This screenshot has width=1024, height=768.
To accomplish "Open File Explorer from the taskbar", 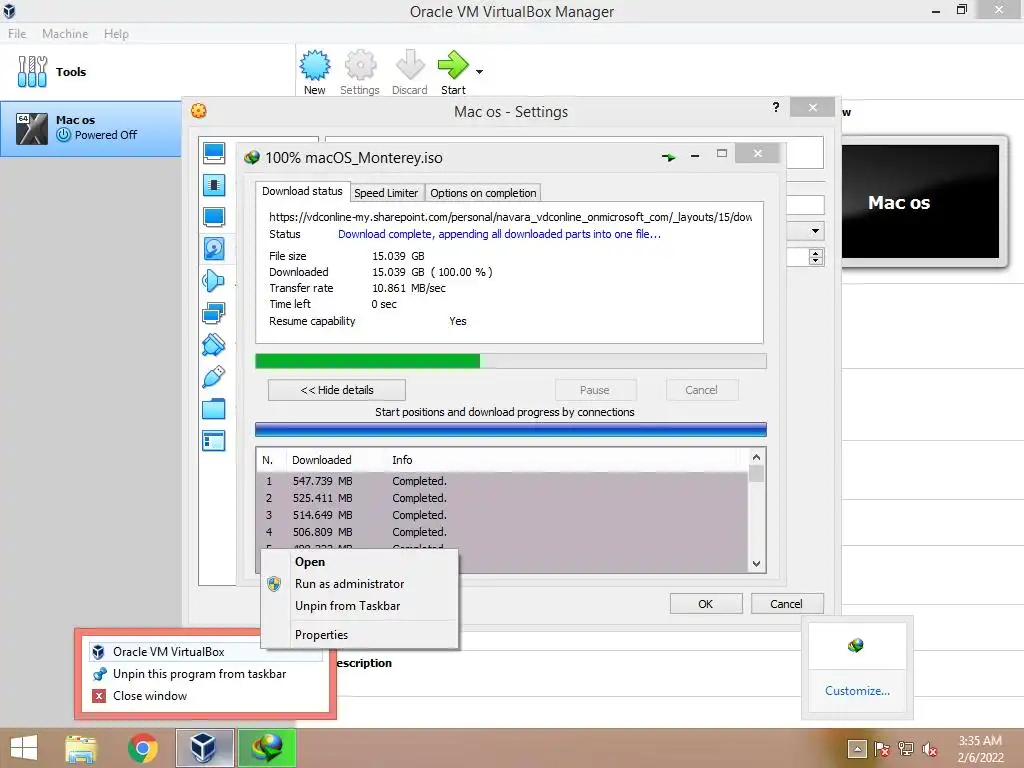I will 82,748.
